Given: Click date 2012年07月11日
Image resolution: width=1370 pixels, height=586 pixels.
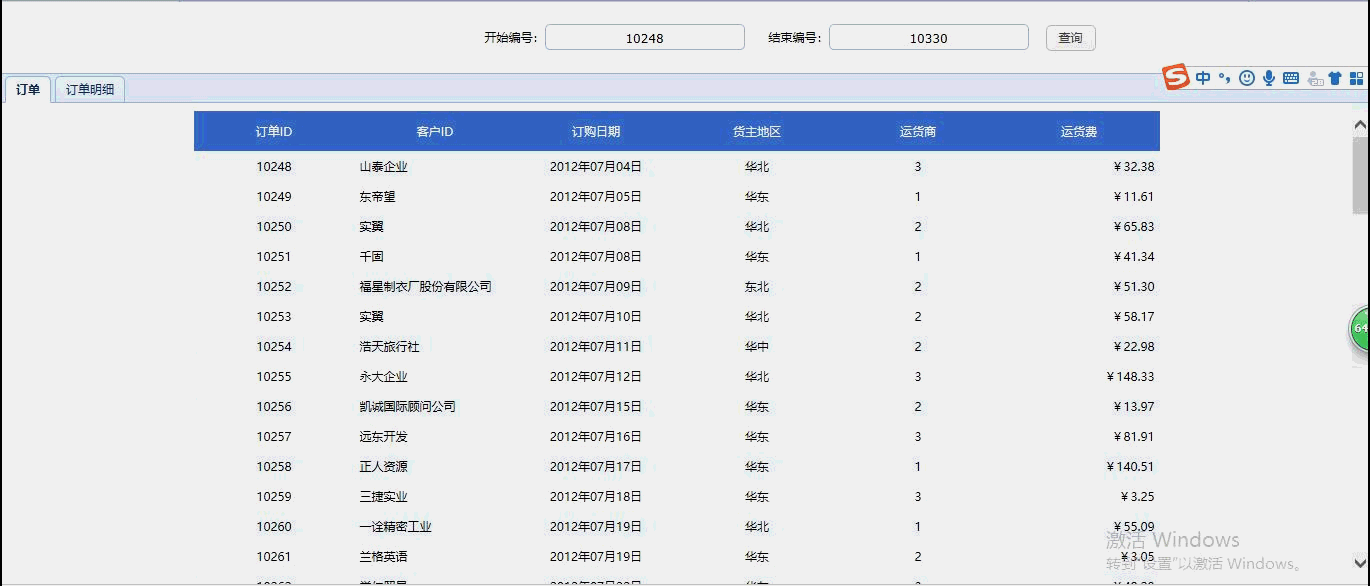Looking at the screenshot, I should (596, 347).
